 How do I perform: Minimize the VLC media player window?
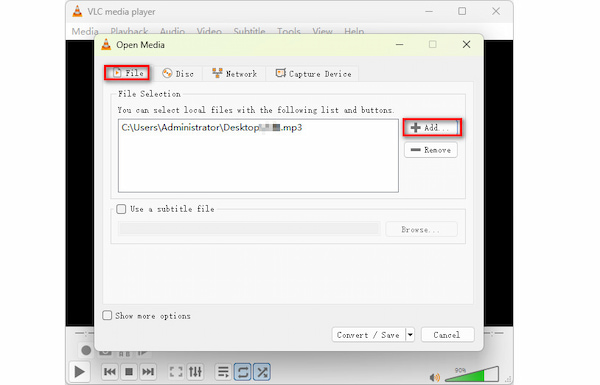[429, 11]
